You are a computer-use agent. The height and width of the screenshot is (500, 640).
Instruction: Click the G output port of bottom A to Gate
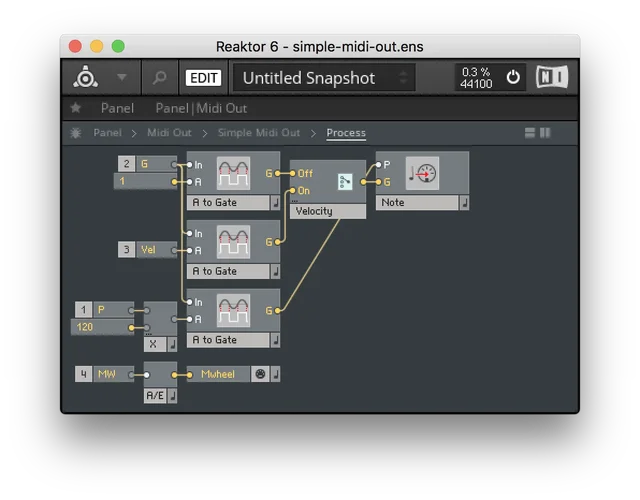click(278, 311)
